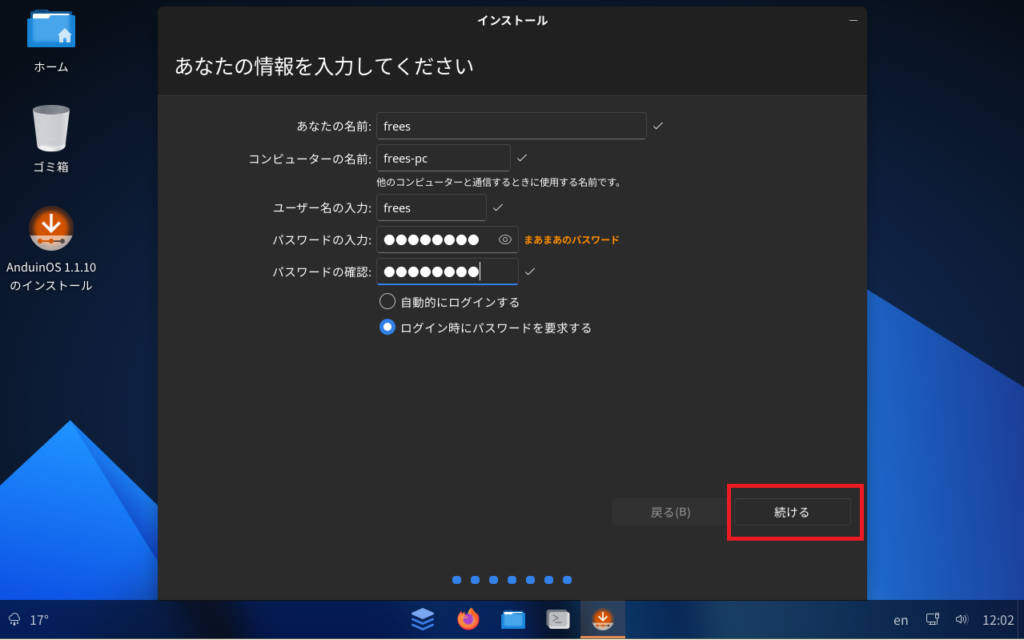Viewport: 1024px width, 640px height.
Task: Open the volume control in system tray
Action: (x=962, y=619)
